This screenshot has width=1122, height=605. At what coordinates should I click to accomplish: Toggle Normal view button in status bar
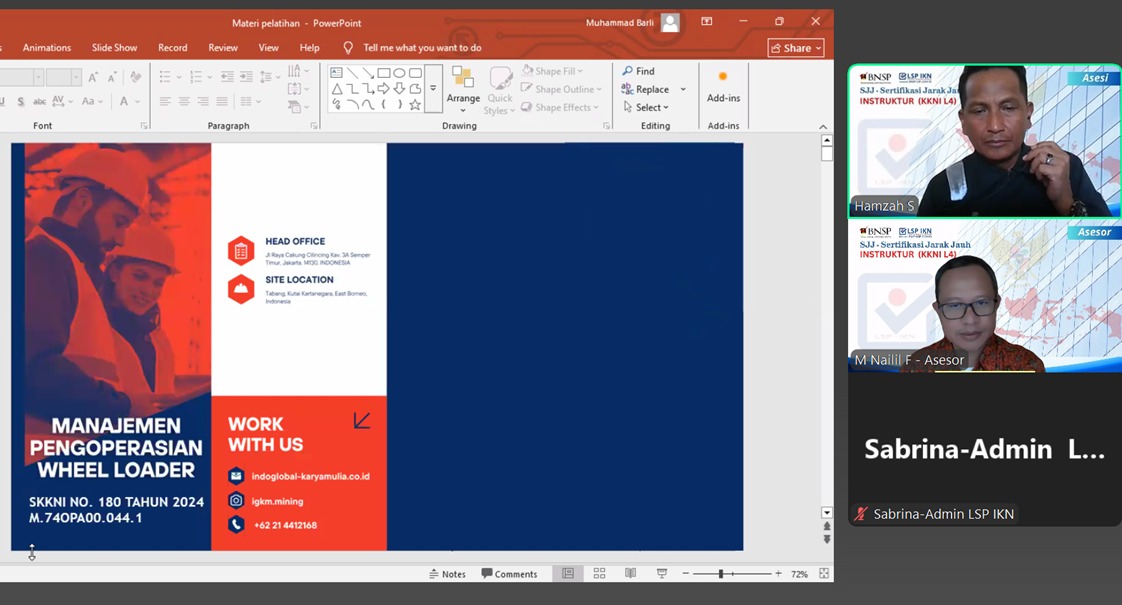click(568, 574)
